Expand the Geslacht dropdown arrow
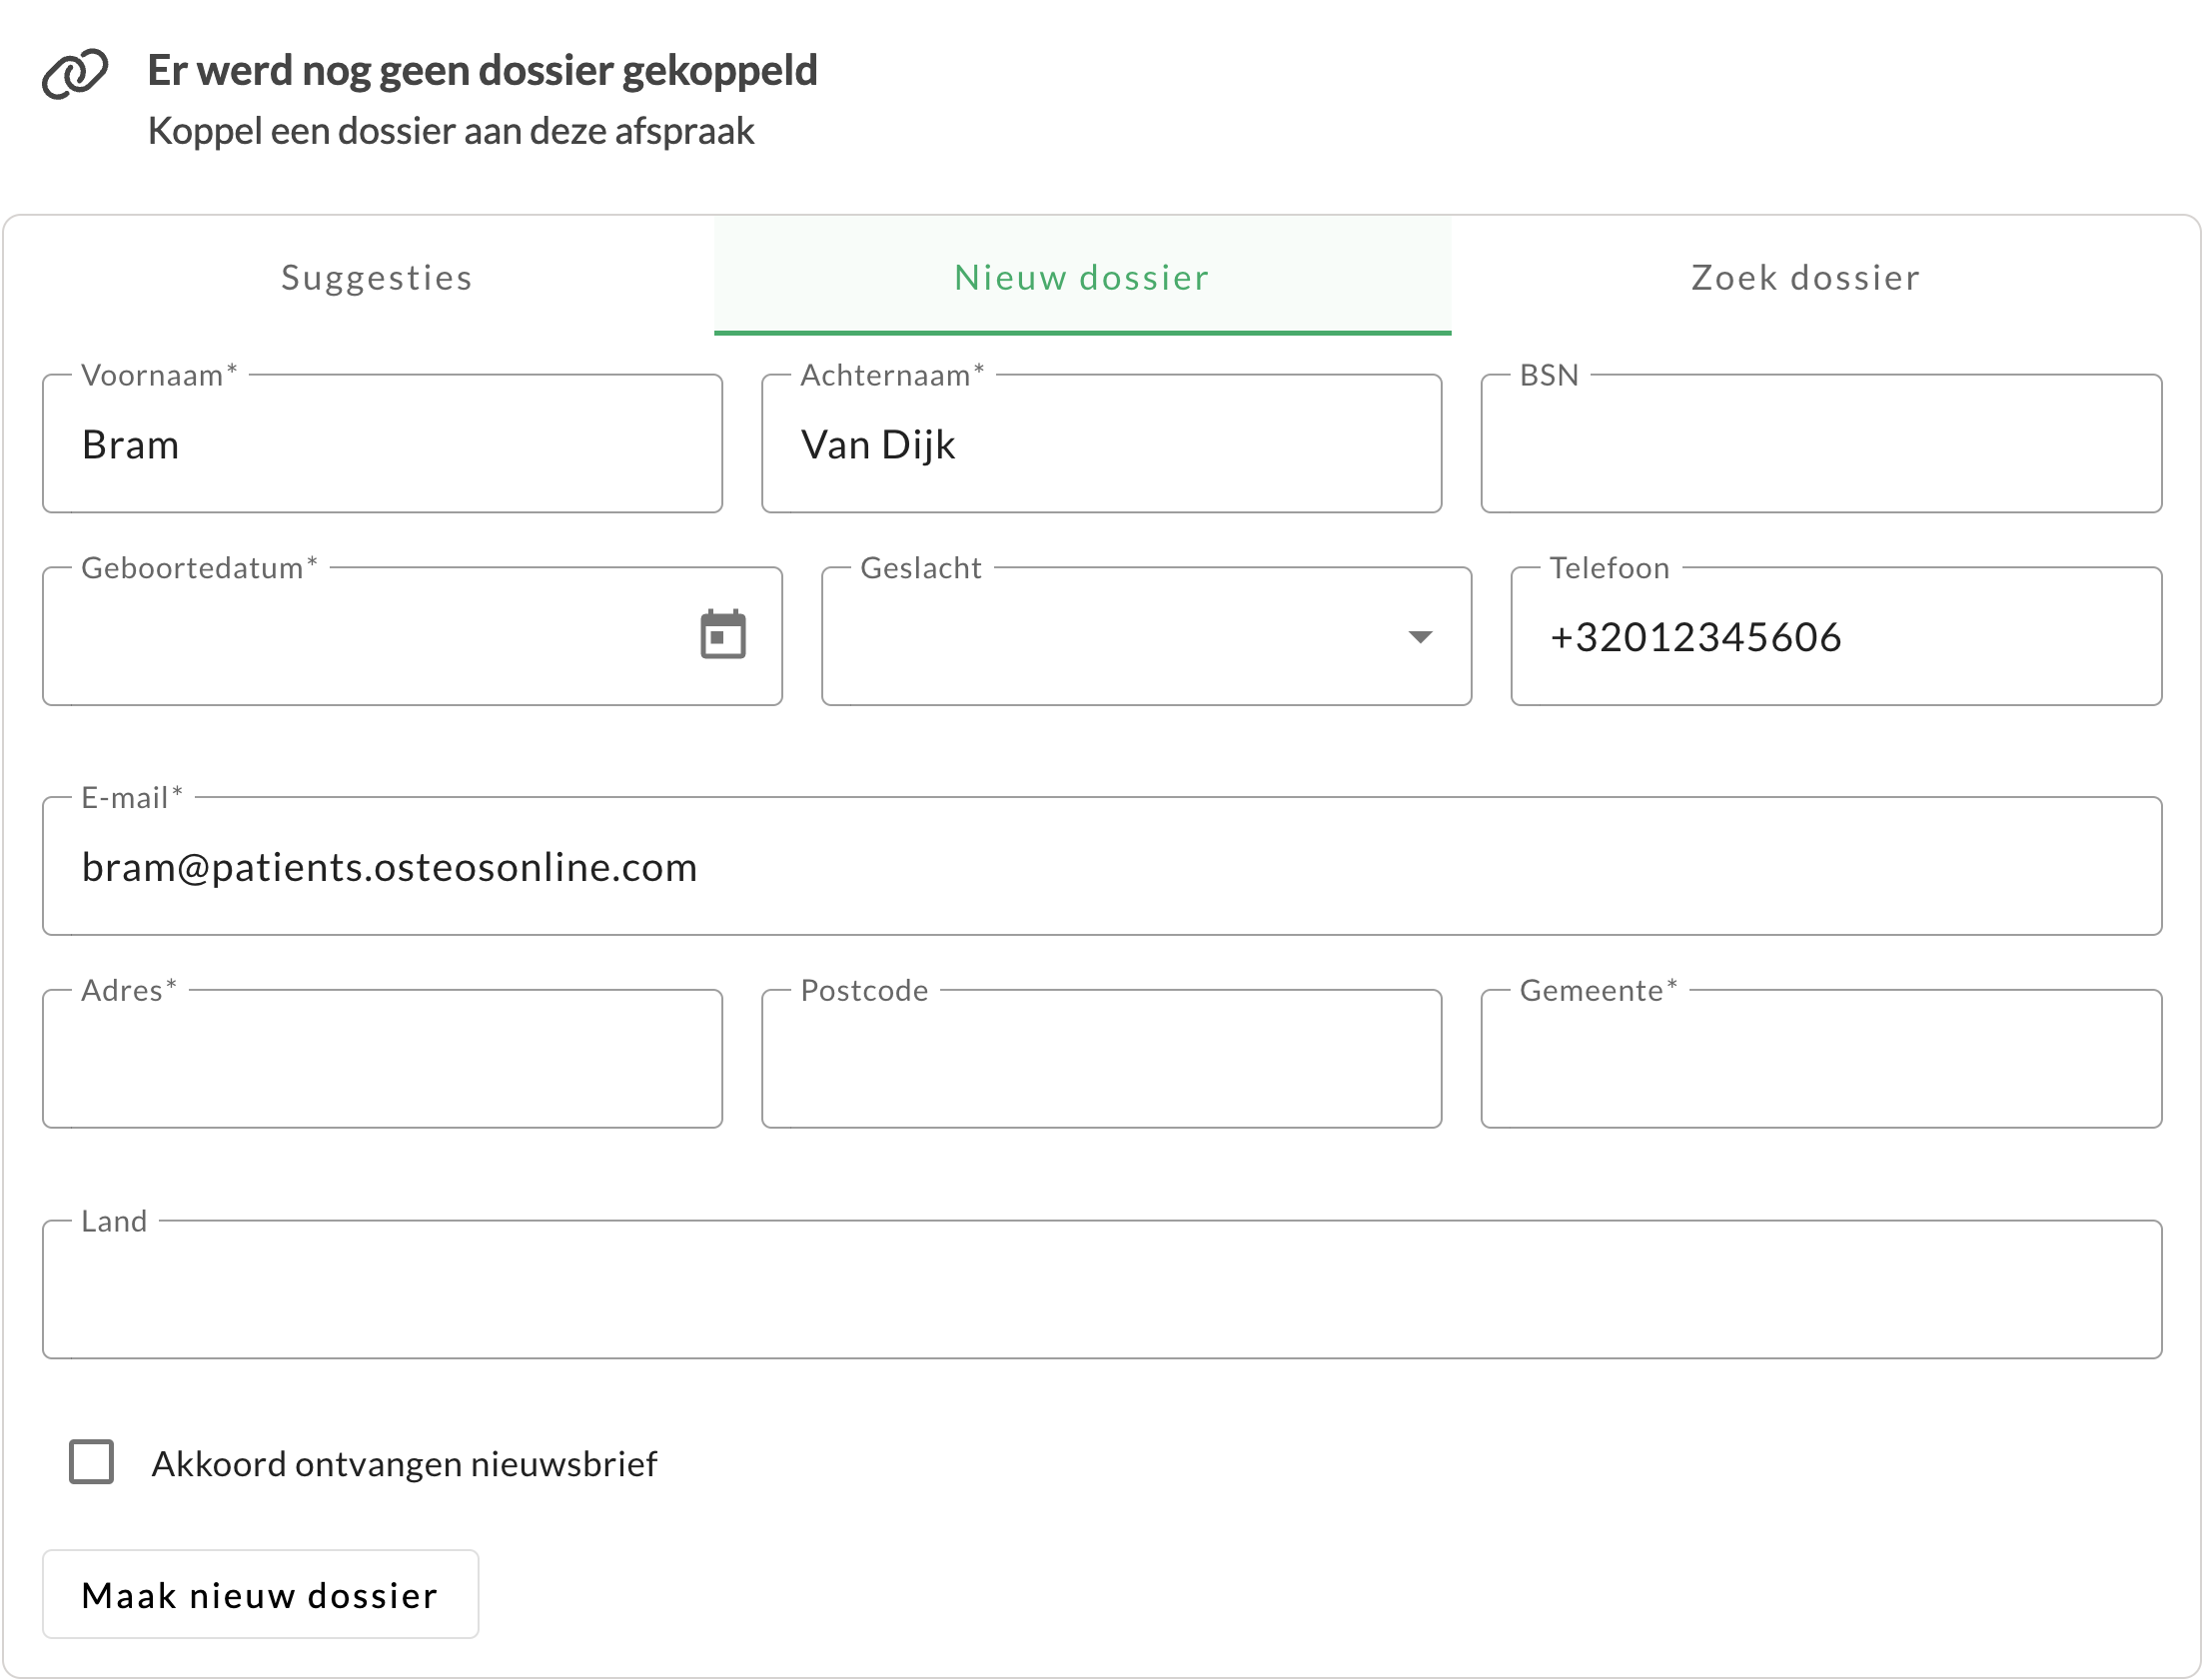 (x=1420, y=637)
